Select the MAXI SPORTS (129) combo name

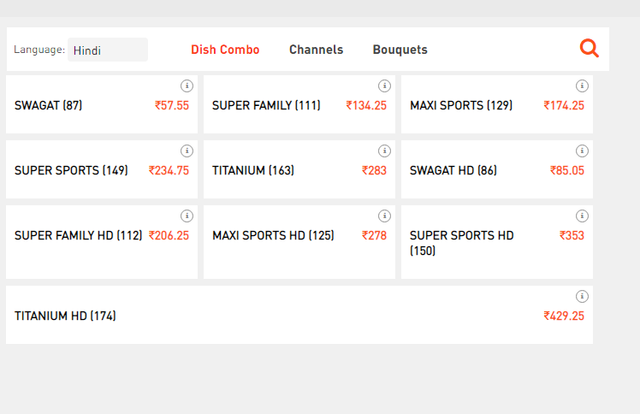(461, 105)
